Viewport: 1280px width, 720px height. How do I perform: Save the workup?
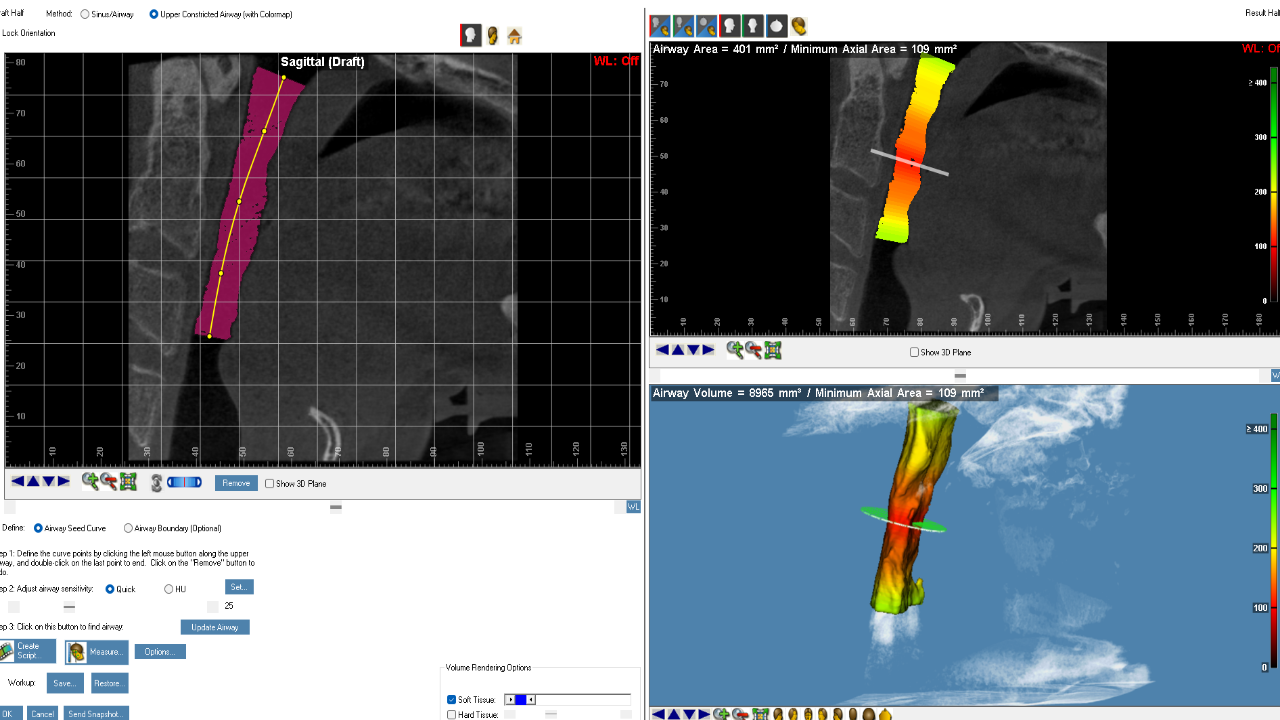pos(66,684)
